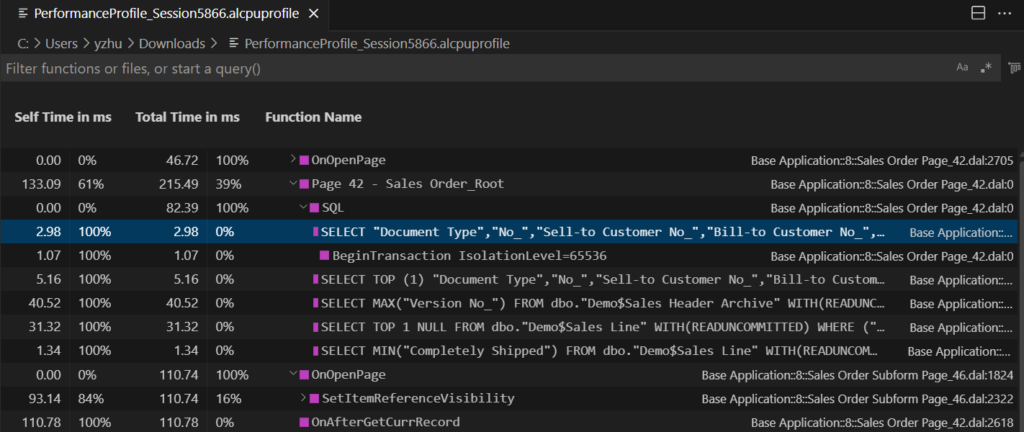
Task: Collapse Page 42 - Sales Order_Root node
Action: 293,184
